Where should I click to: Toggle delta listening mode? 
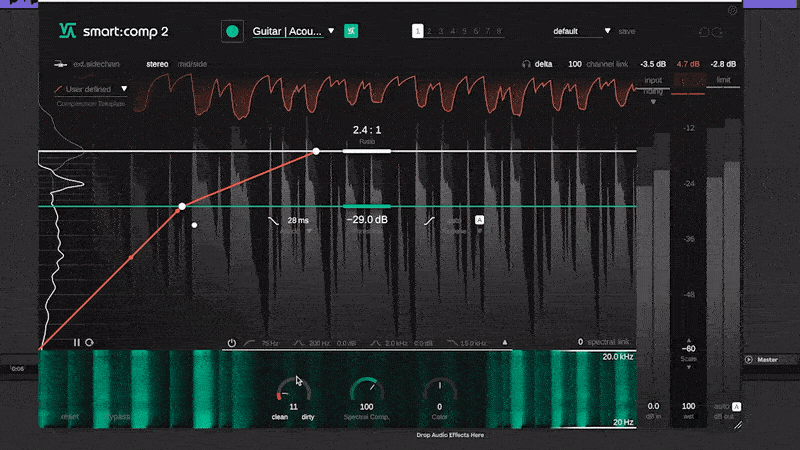[543, 64]
